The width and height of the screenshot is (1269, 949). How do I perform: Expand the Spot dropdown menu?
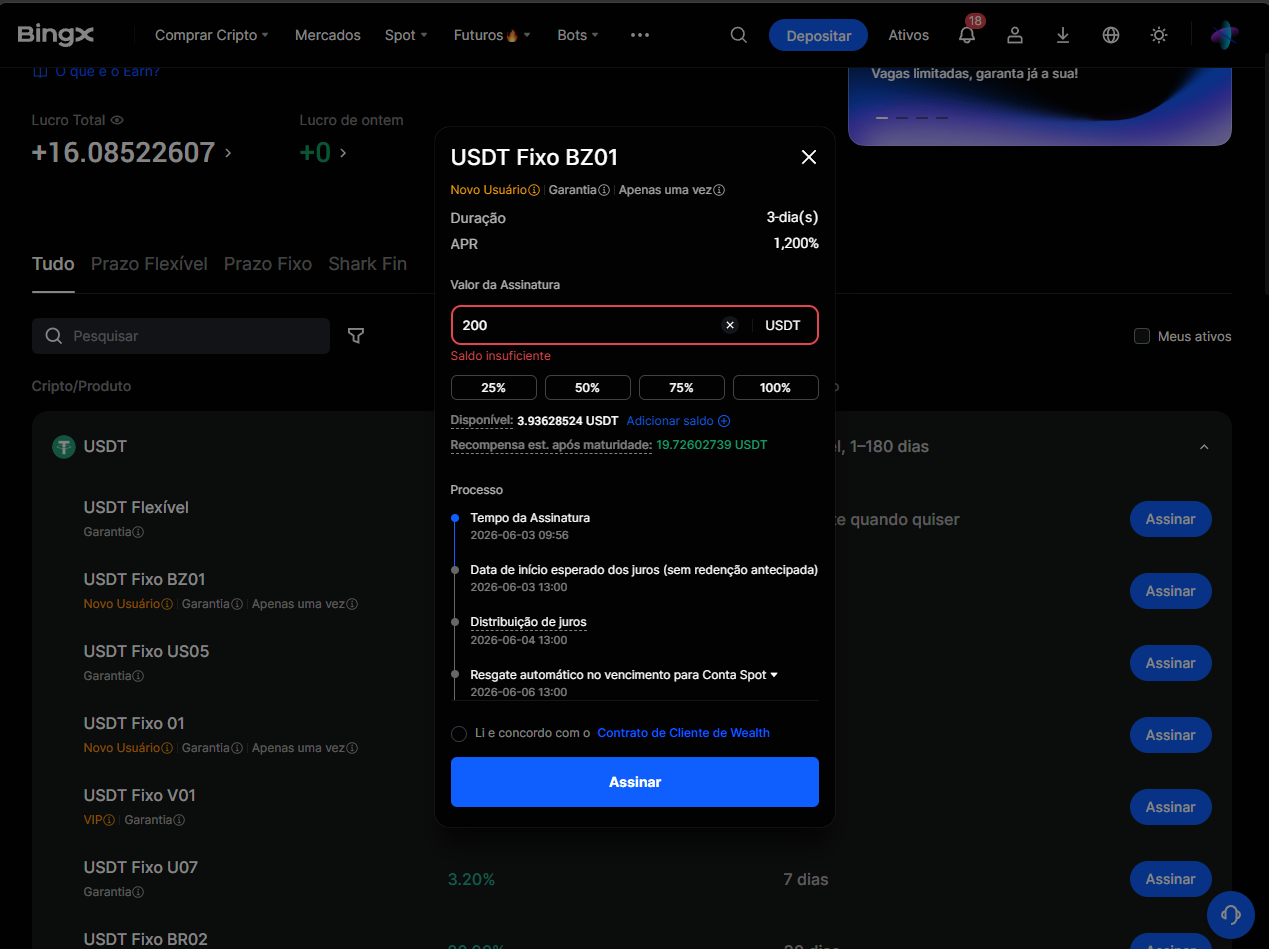click(x=406, y=35)
